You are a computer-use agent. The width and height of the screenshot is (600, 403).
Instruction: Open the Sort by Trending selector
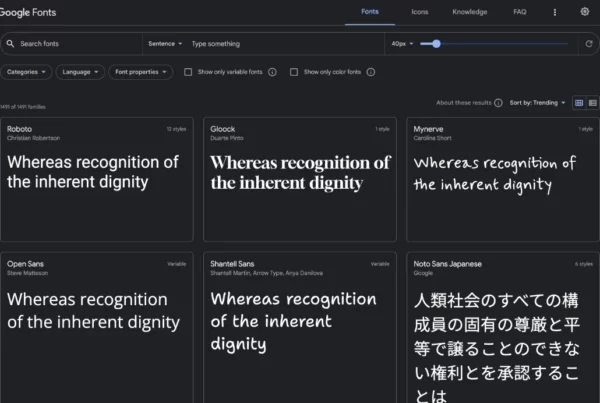pos(538,103)
